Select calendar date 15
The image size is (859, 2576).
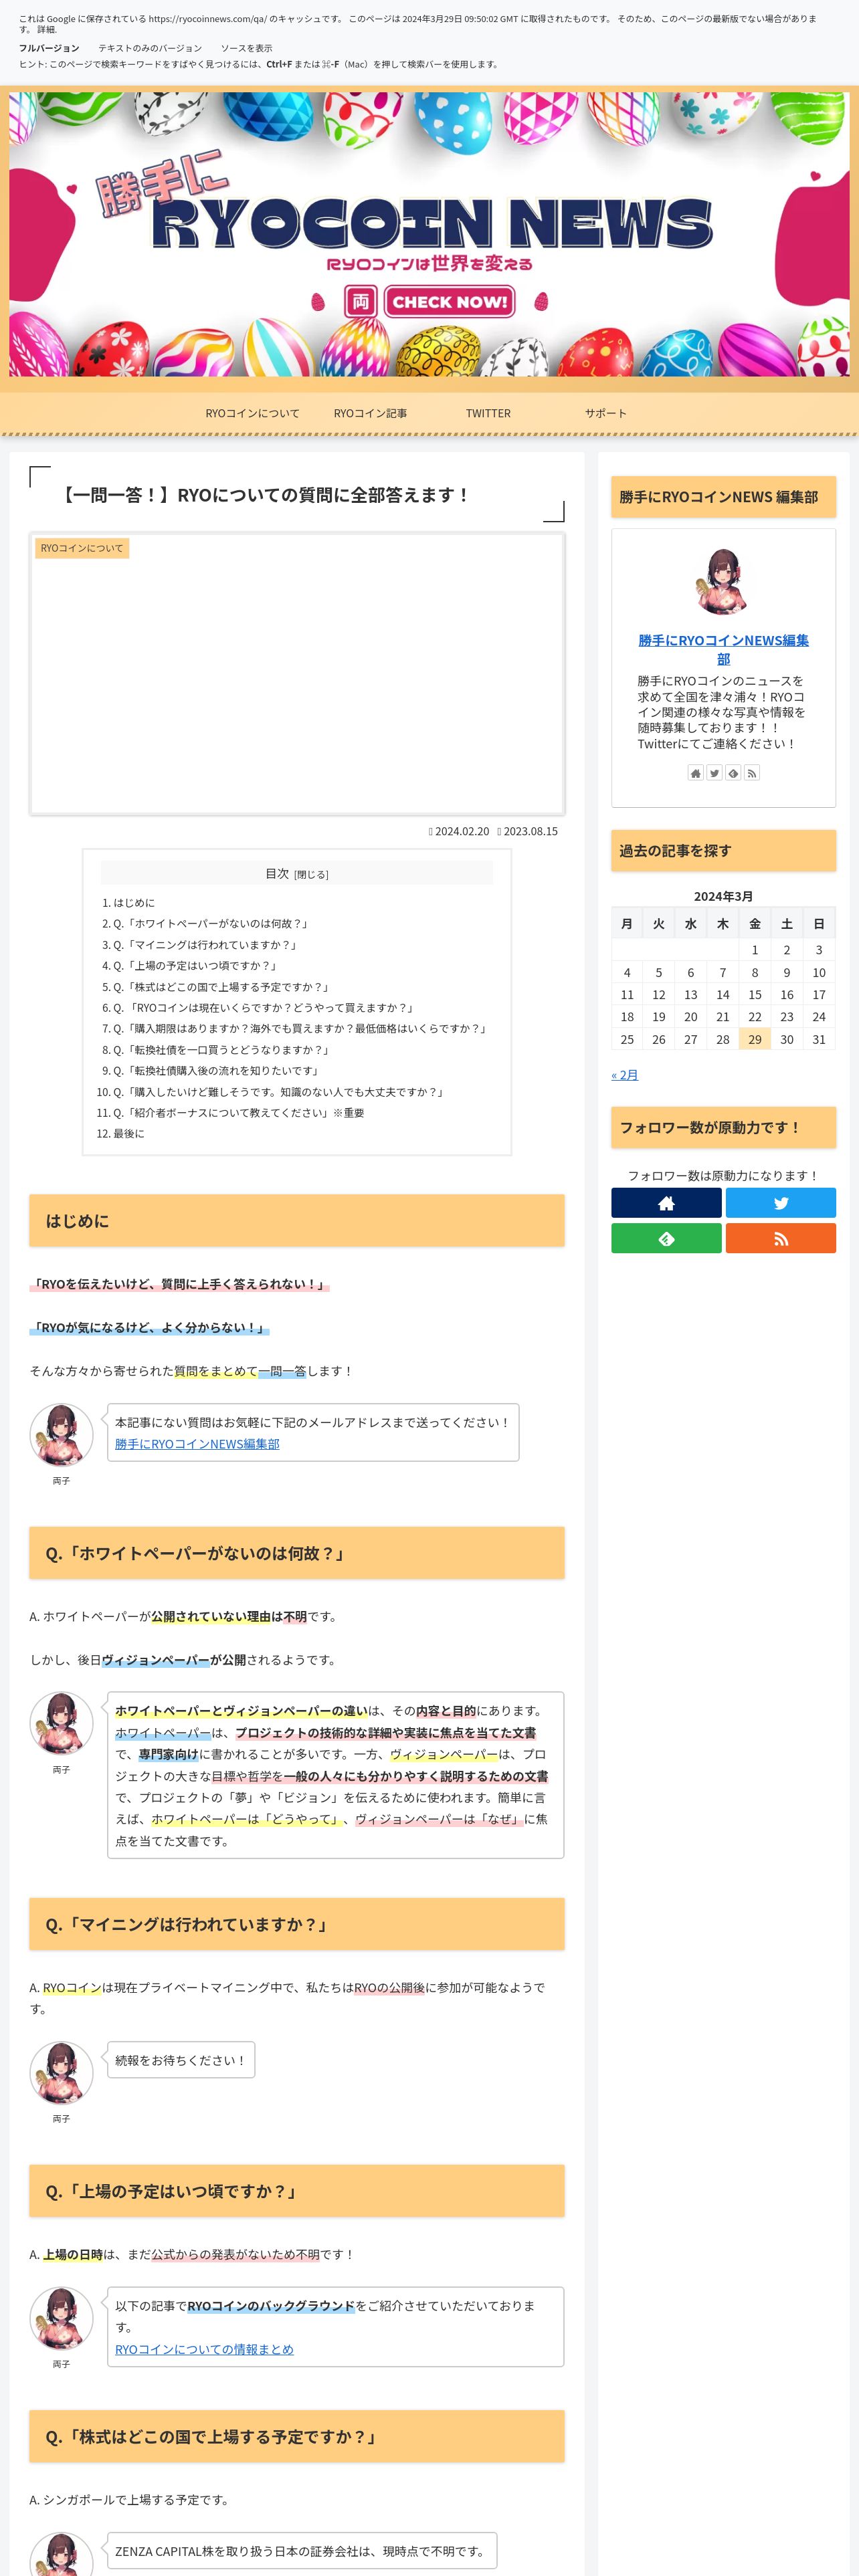(755, 995)
